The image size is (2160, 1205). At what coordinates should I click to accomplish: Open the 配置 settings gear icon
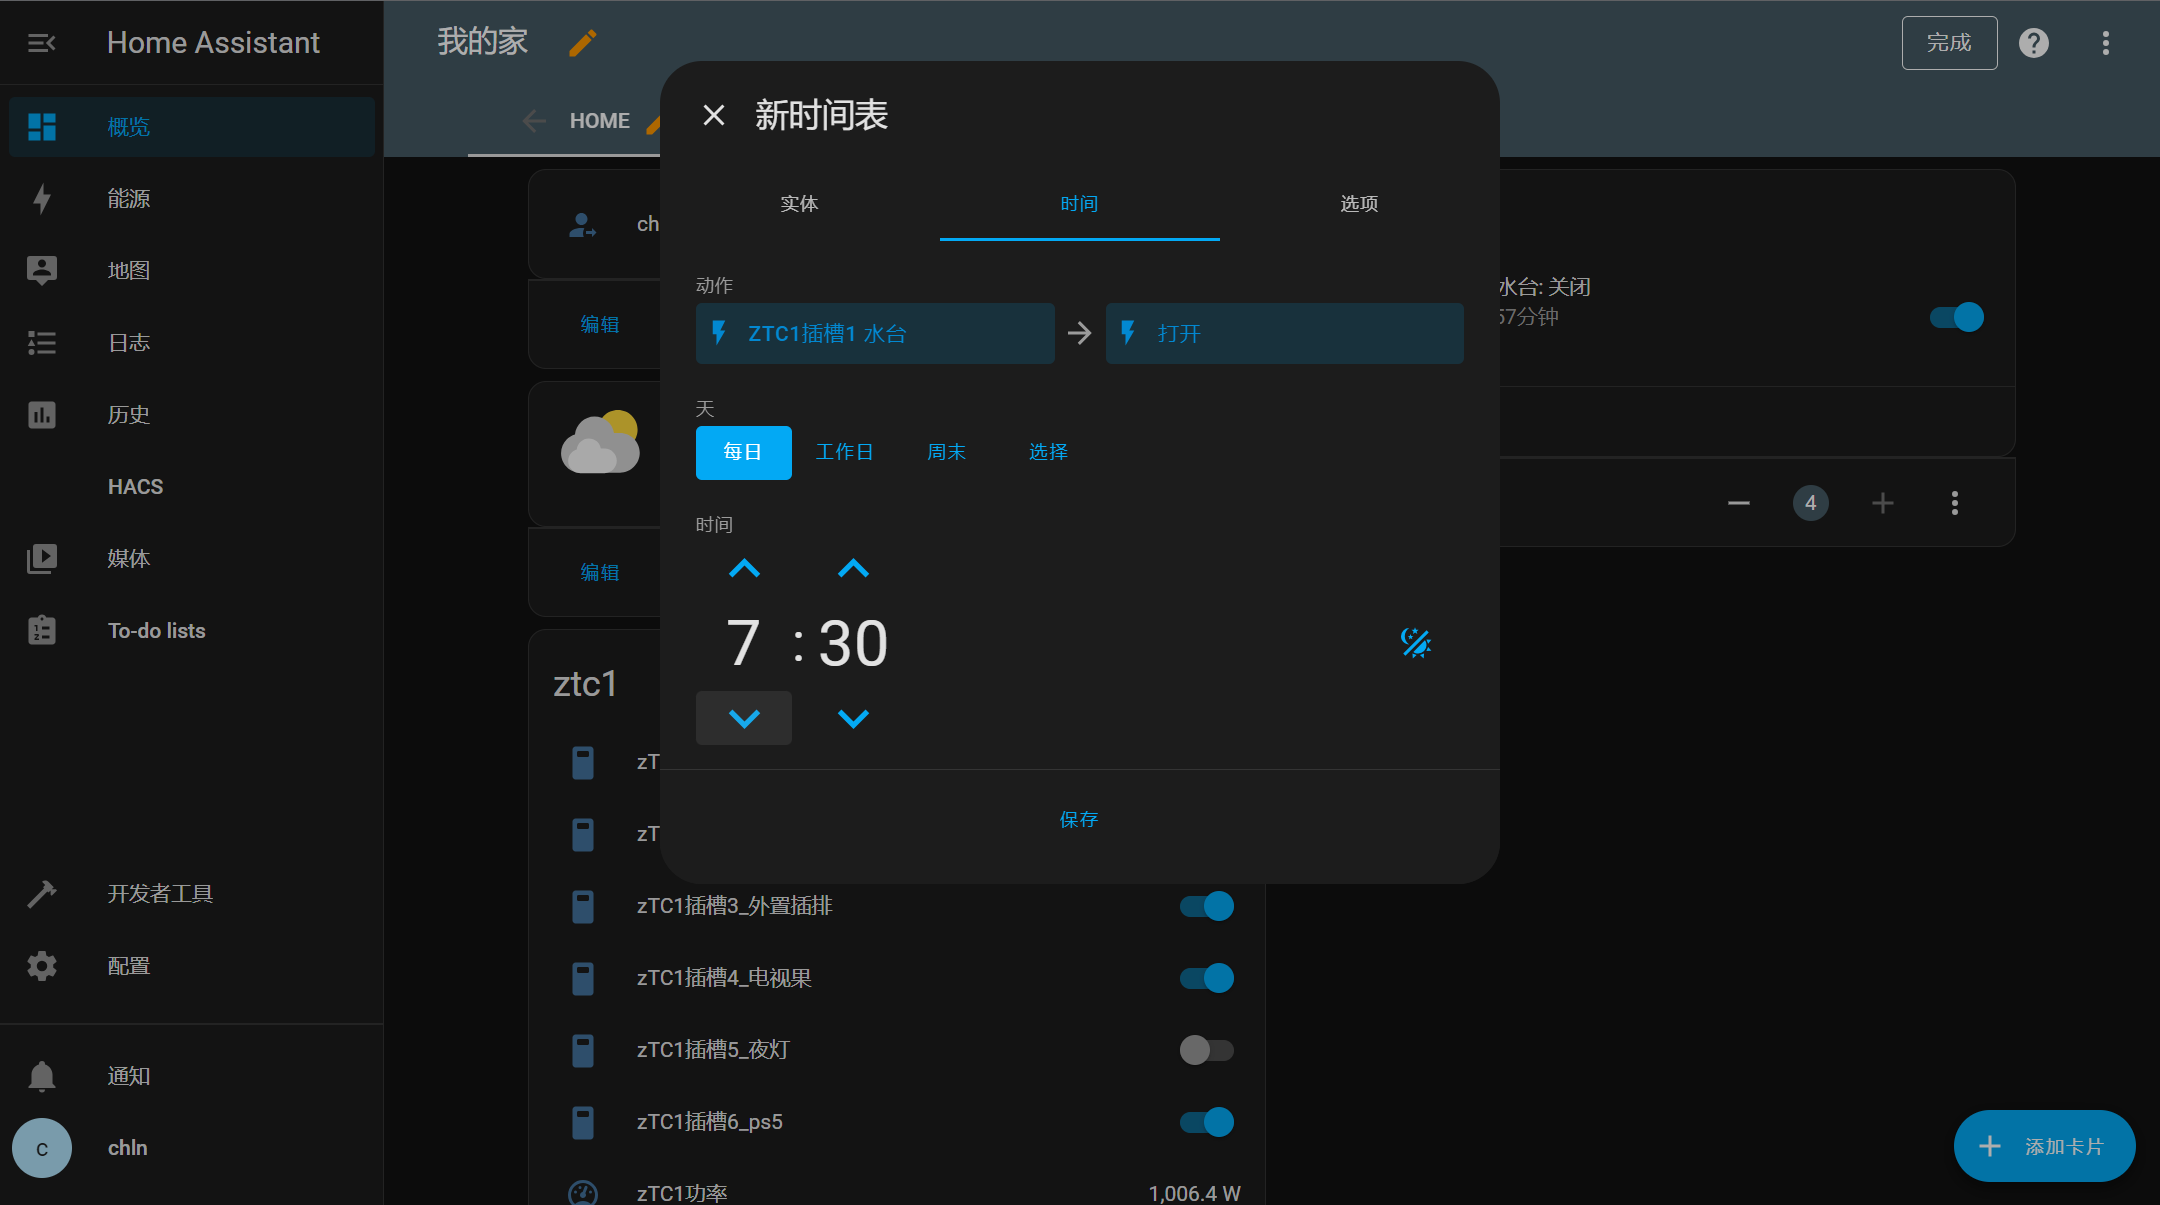(x=42, y=966)
